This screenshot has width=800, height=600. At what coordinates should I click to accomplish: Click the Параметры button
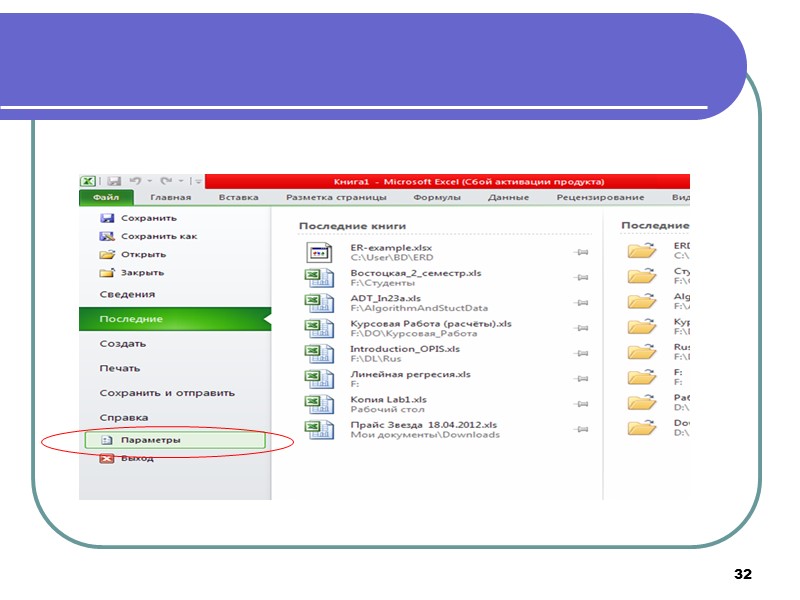coord(175,440)
